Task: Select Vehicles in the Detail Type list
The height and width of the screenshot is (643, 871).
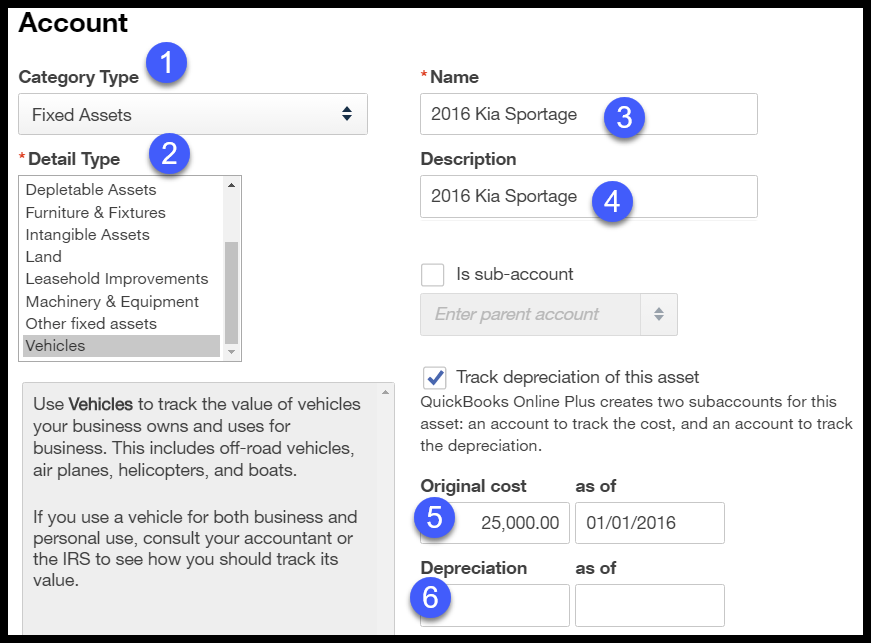Action: click(122, 345)
